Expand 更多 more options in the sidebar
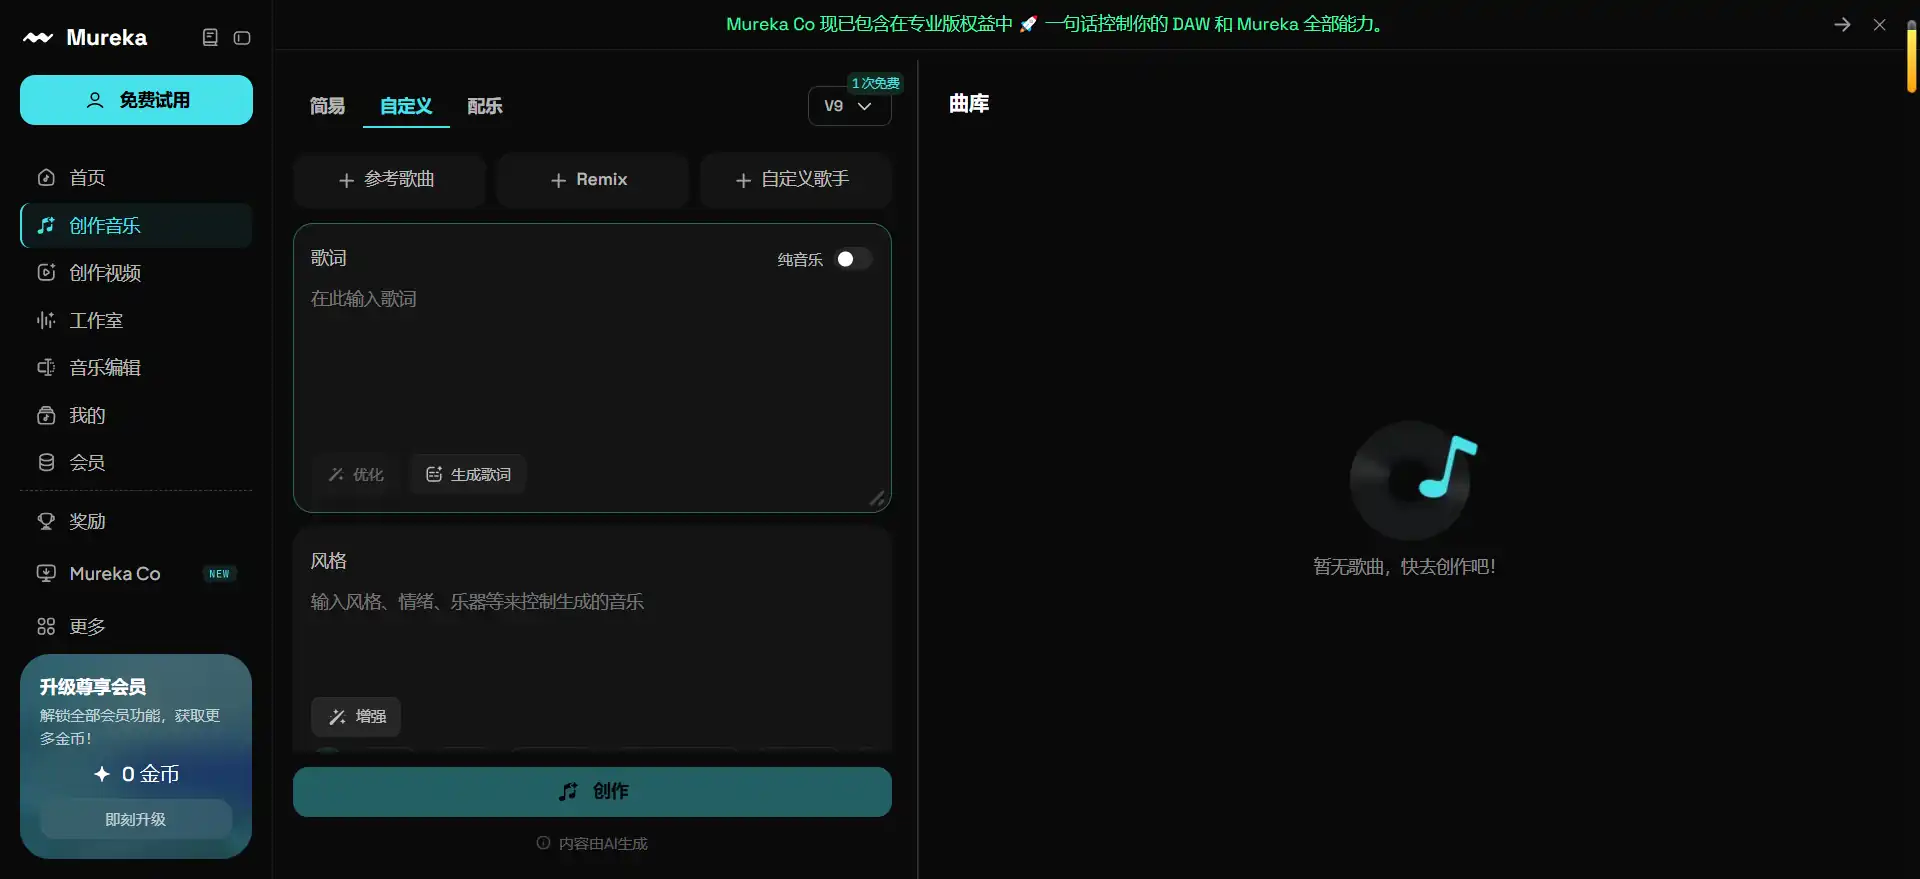 click(x=136, y=627)
